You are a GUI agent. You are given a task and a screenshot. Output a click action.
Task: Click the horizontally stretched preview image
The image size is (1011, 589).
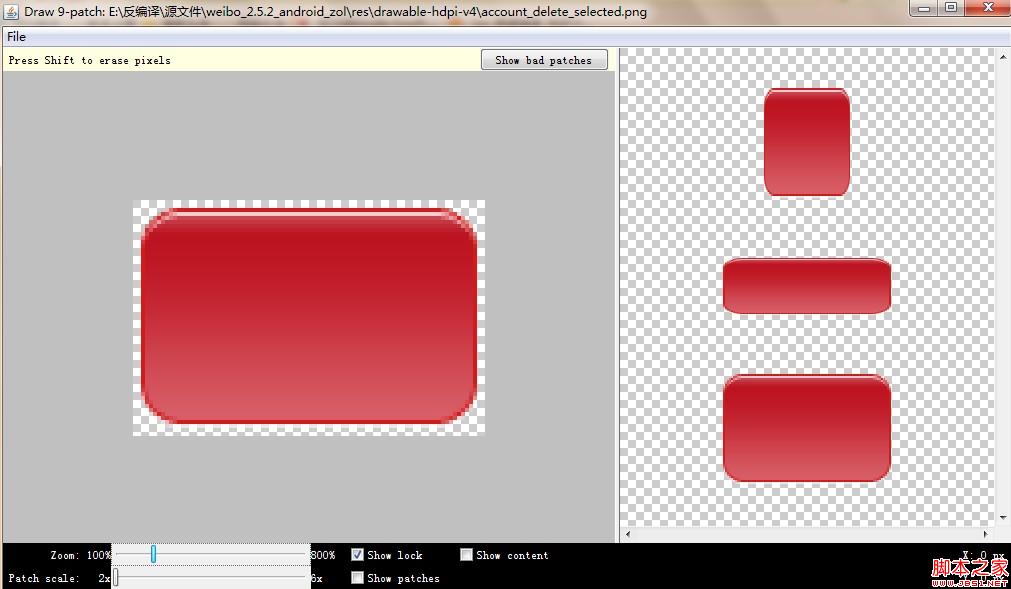click(806, 286)
